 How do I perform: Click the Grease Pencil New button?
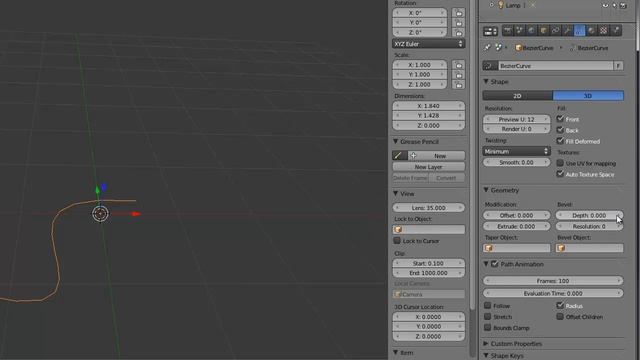click(436, 156)
